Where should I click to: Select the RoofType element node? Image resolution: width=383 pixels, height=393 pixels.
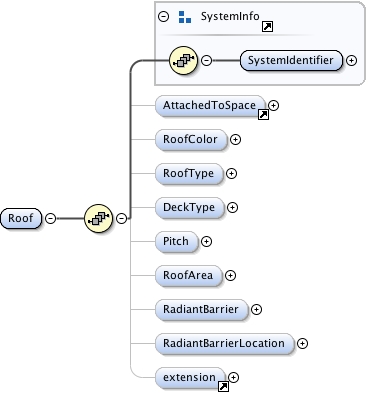[189, 173]
